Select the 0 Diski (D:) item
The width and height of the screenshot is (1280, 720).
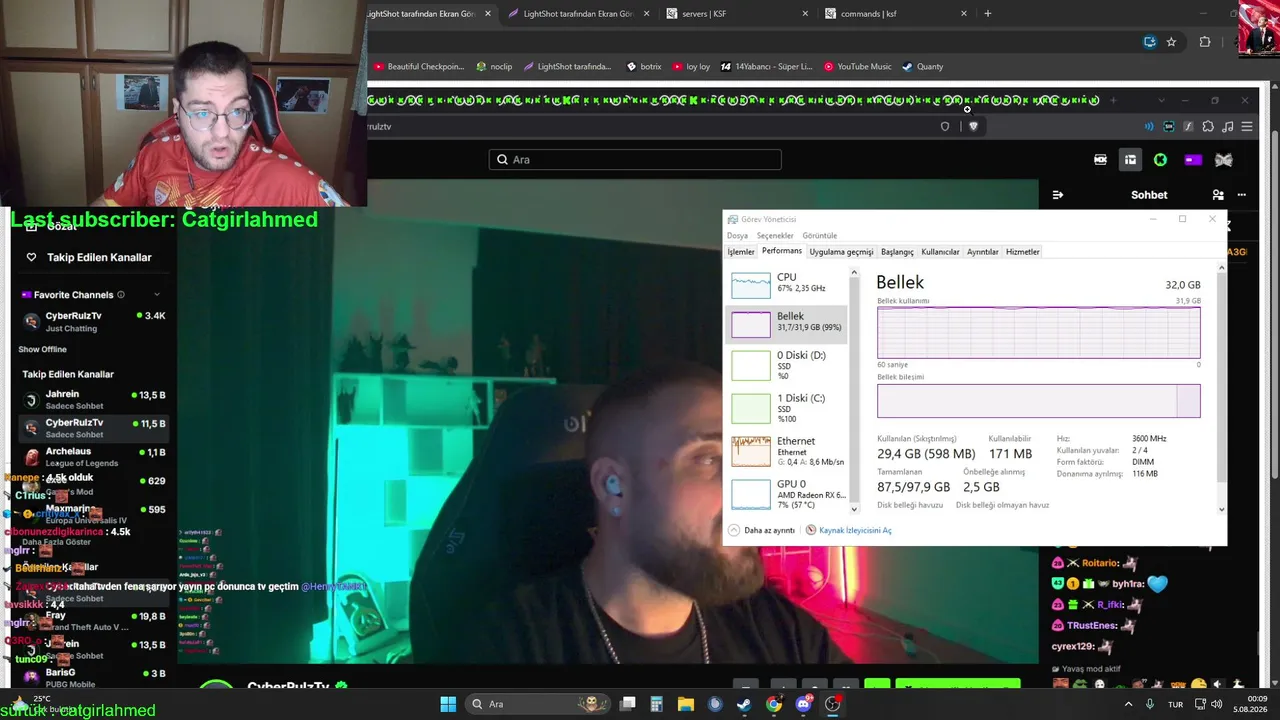(787, 365)
